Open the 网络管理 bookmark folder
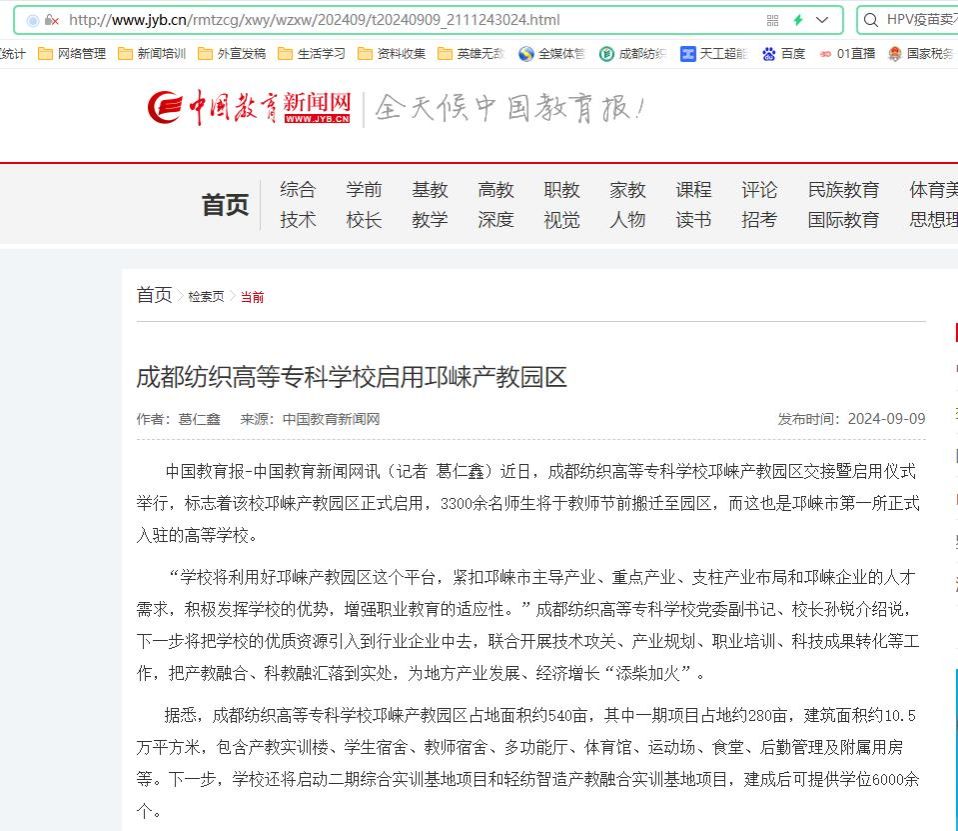This screenshot has width=958, height=831. (x=72, y=54)
